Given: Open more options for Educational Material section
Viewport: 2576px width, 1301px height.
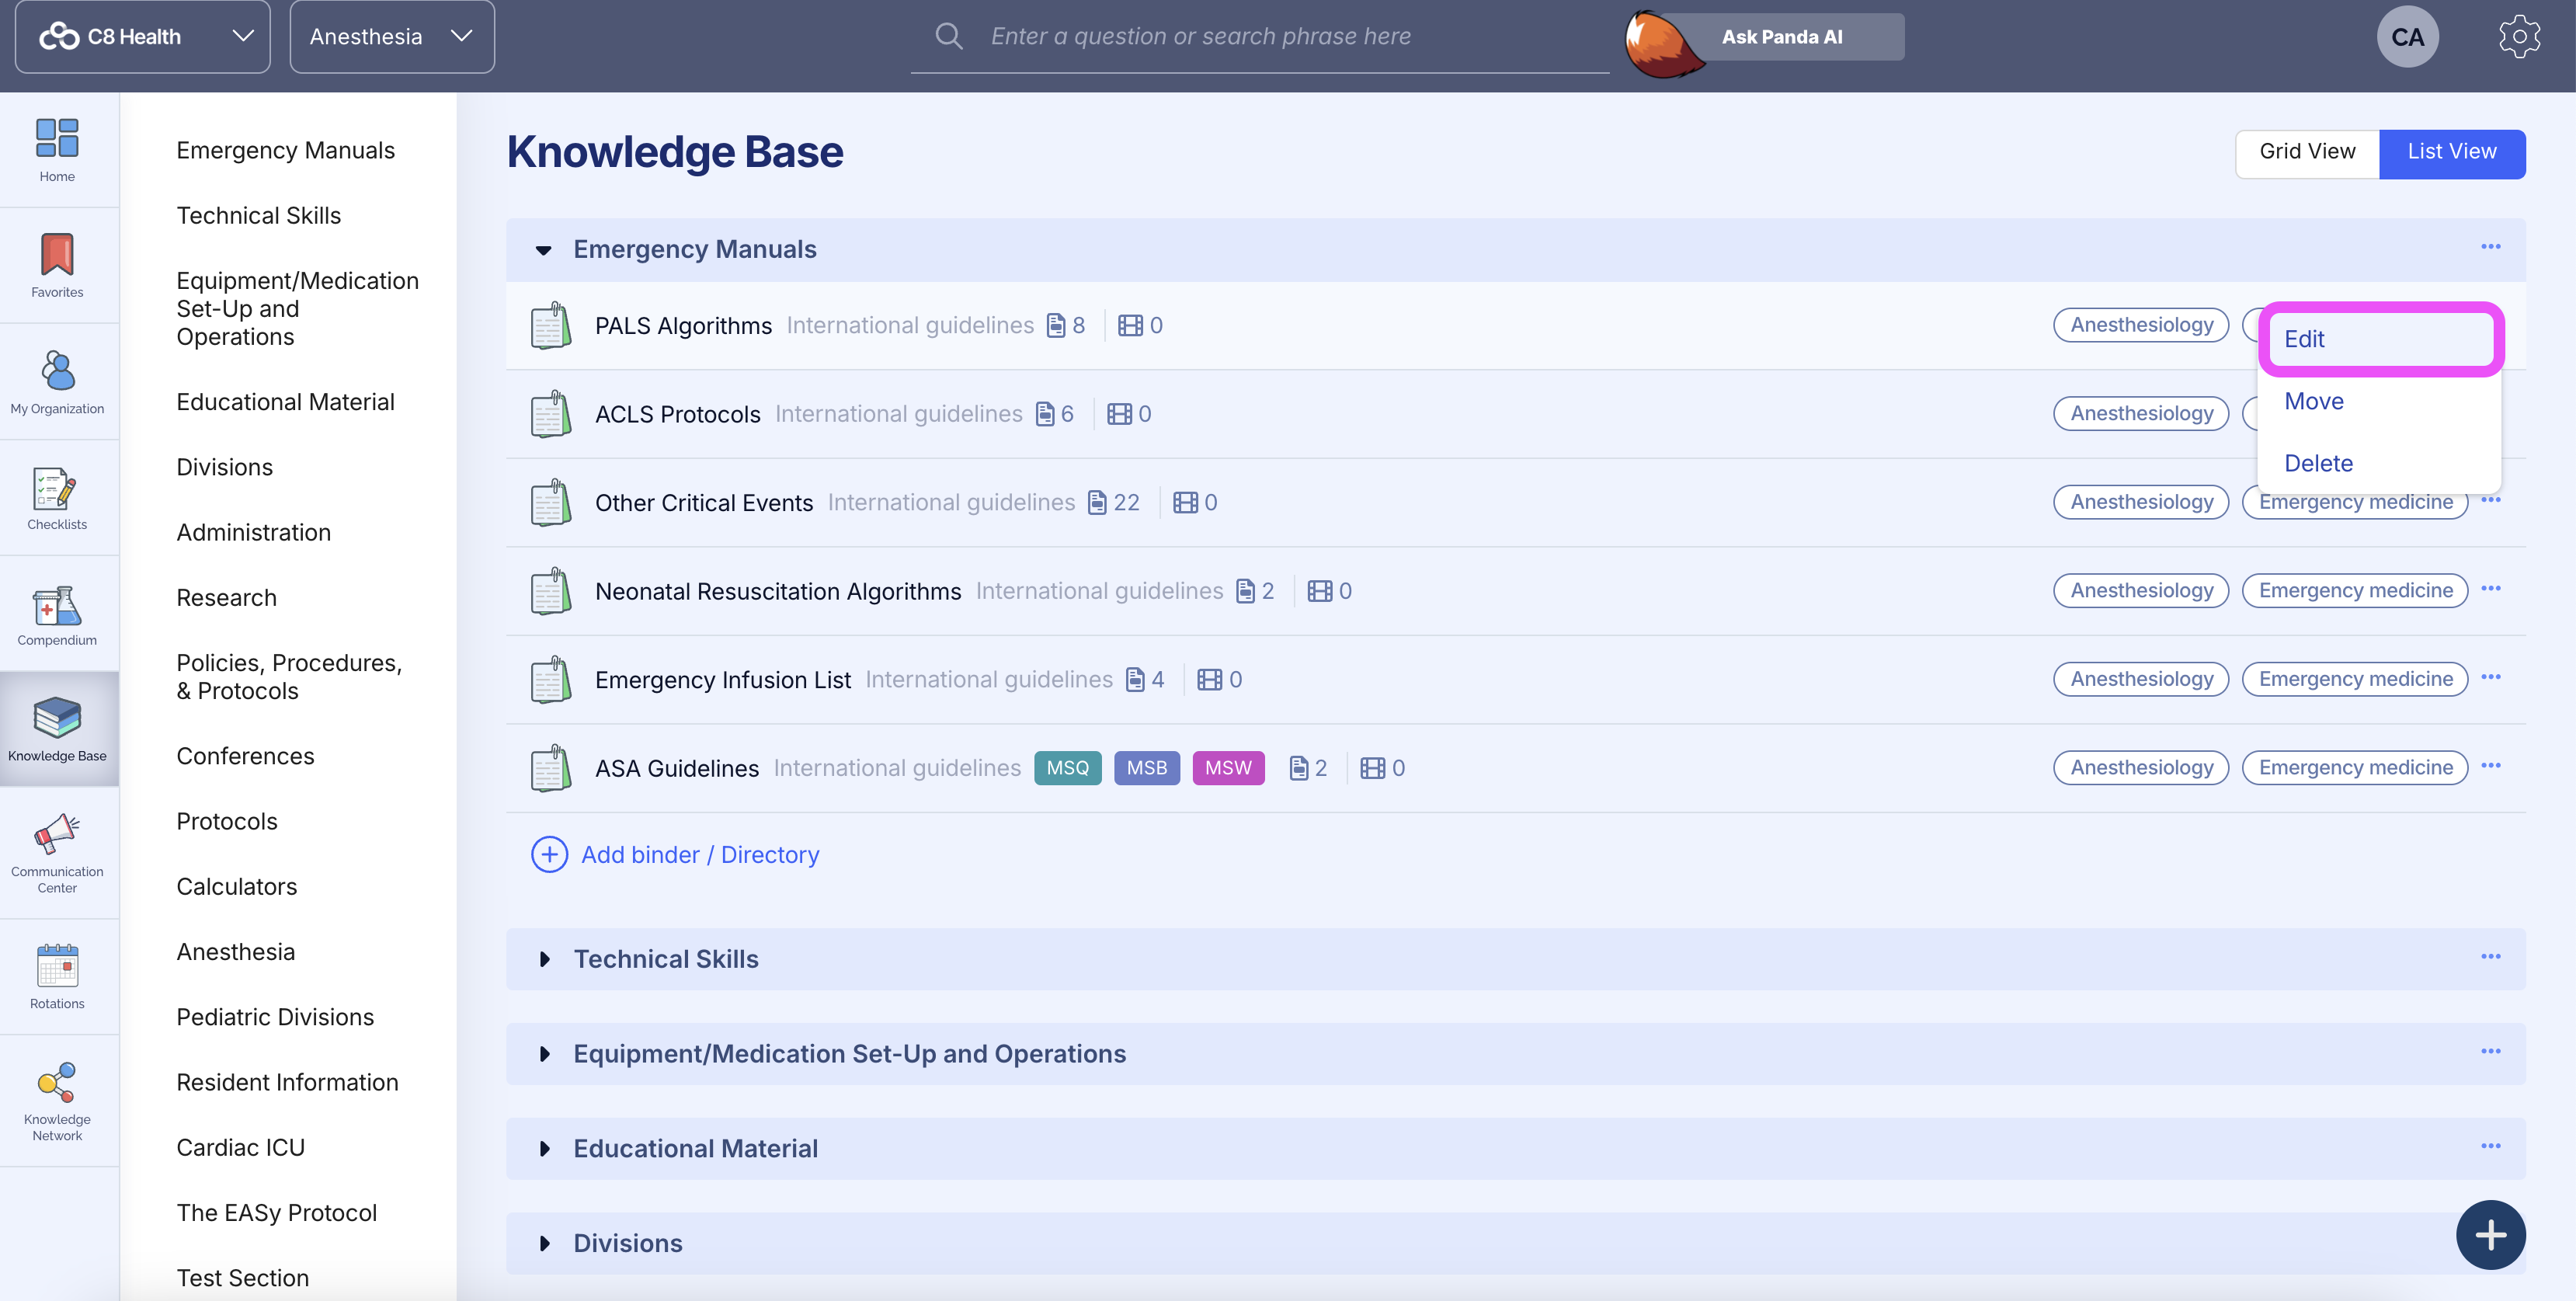Looking at the screenshot, I should tap(2490, 1146).
